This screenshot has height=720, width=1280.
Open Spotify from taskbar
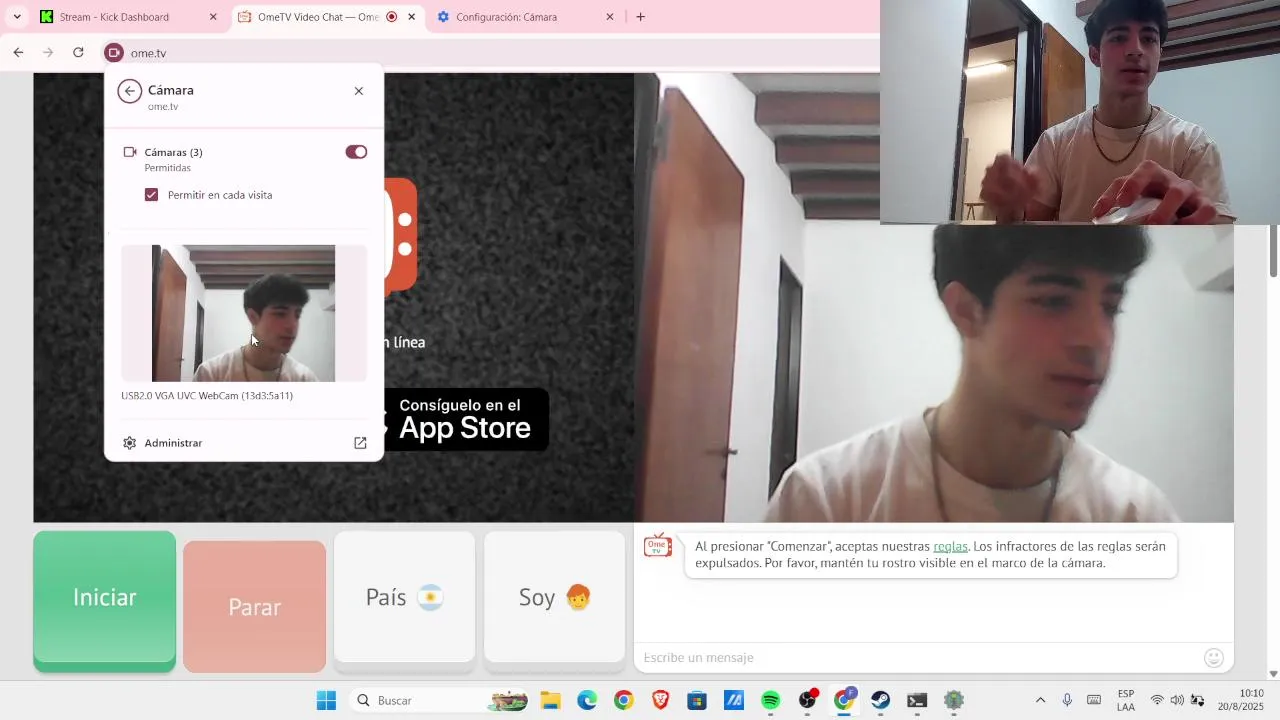pos(770,701)
